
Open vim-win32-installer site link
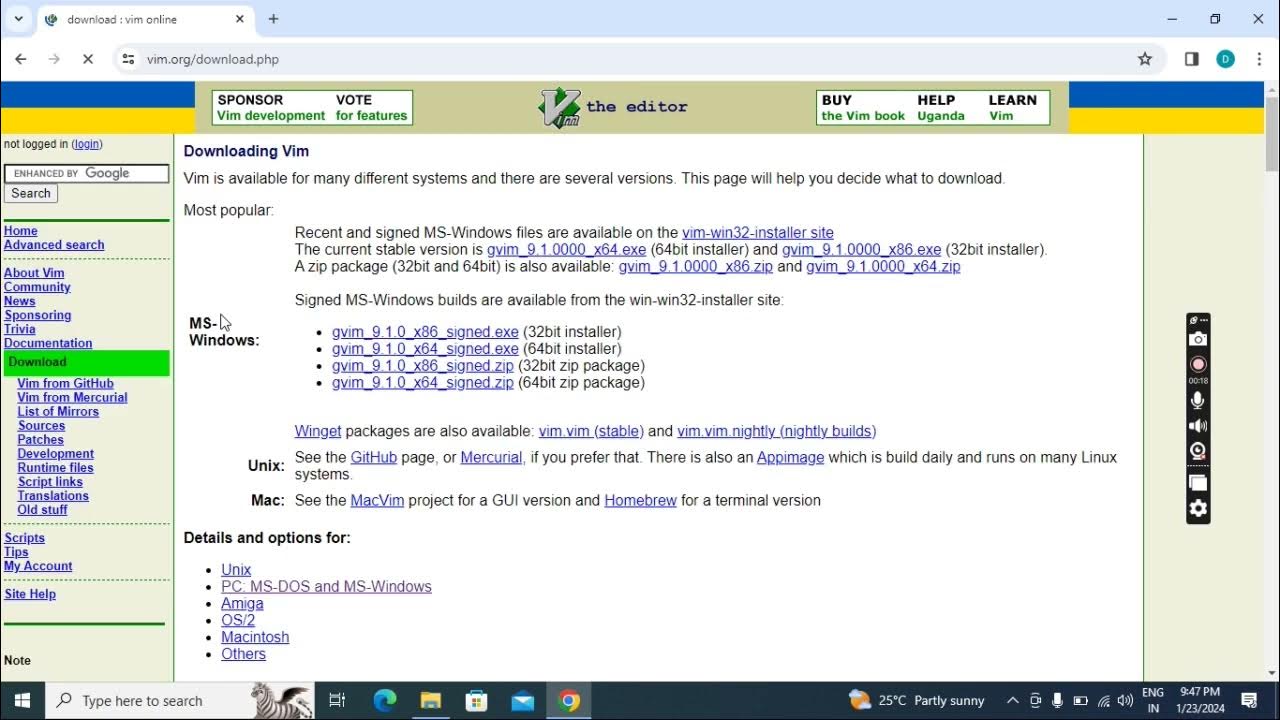tap(757, 233)
